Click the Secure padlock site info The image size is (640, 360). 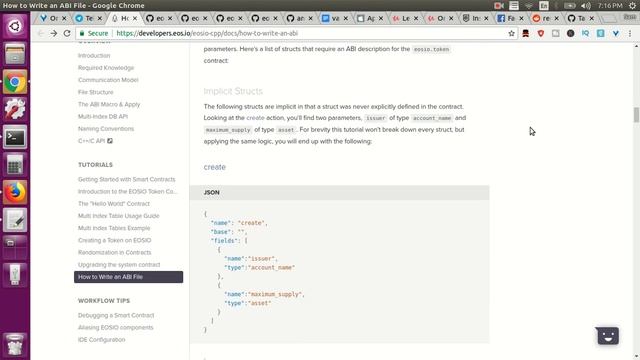(94, 33)
